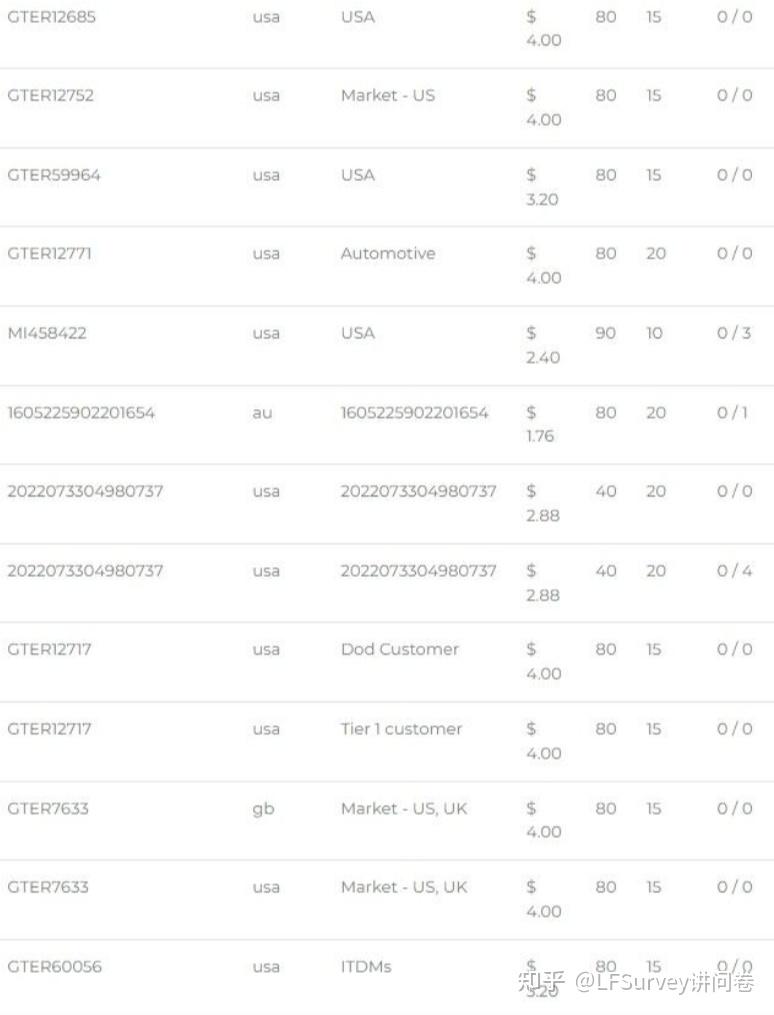Click the 'gb' country code

coord(263,808)
